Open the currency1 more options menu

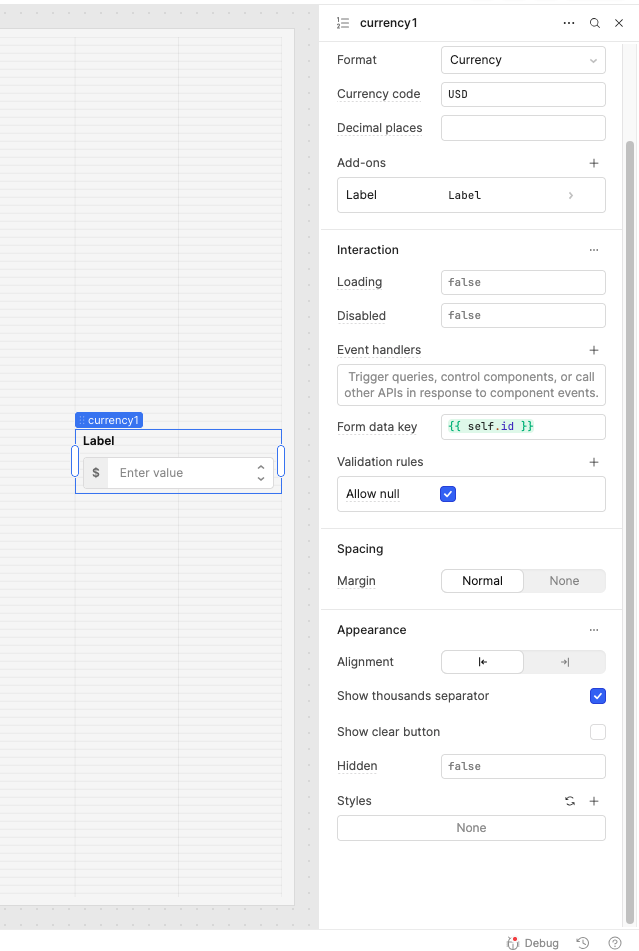pyautogui.click(x=569, y=23)
